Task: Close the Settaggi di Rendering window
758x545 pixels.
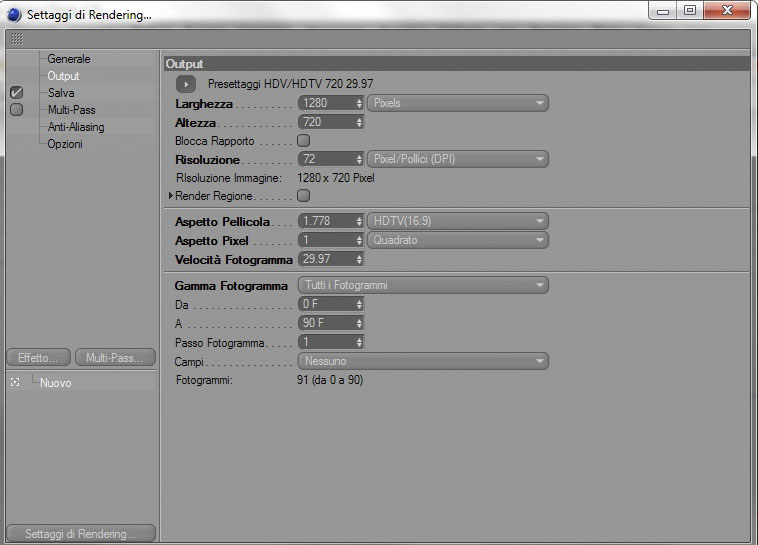Action: click(727, 11)
